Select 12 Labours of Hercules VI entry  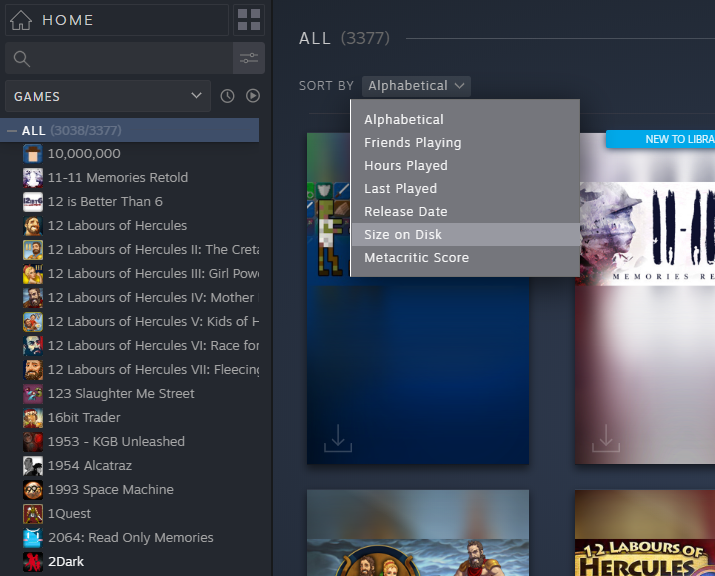coord(141,346)
